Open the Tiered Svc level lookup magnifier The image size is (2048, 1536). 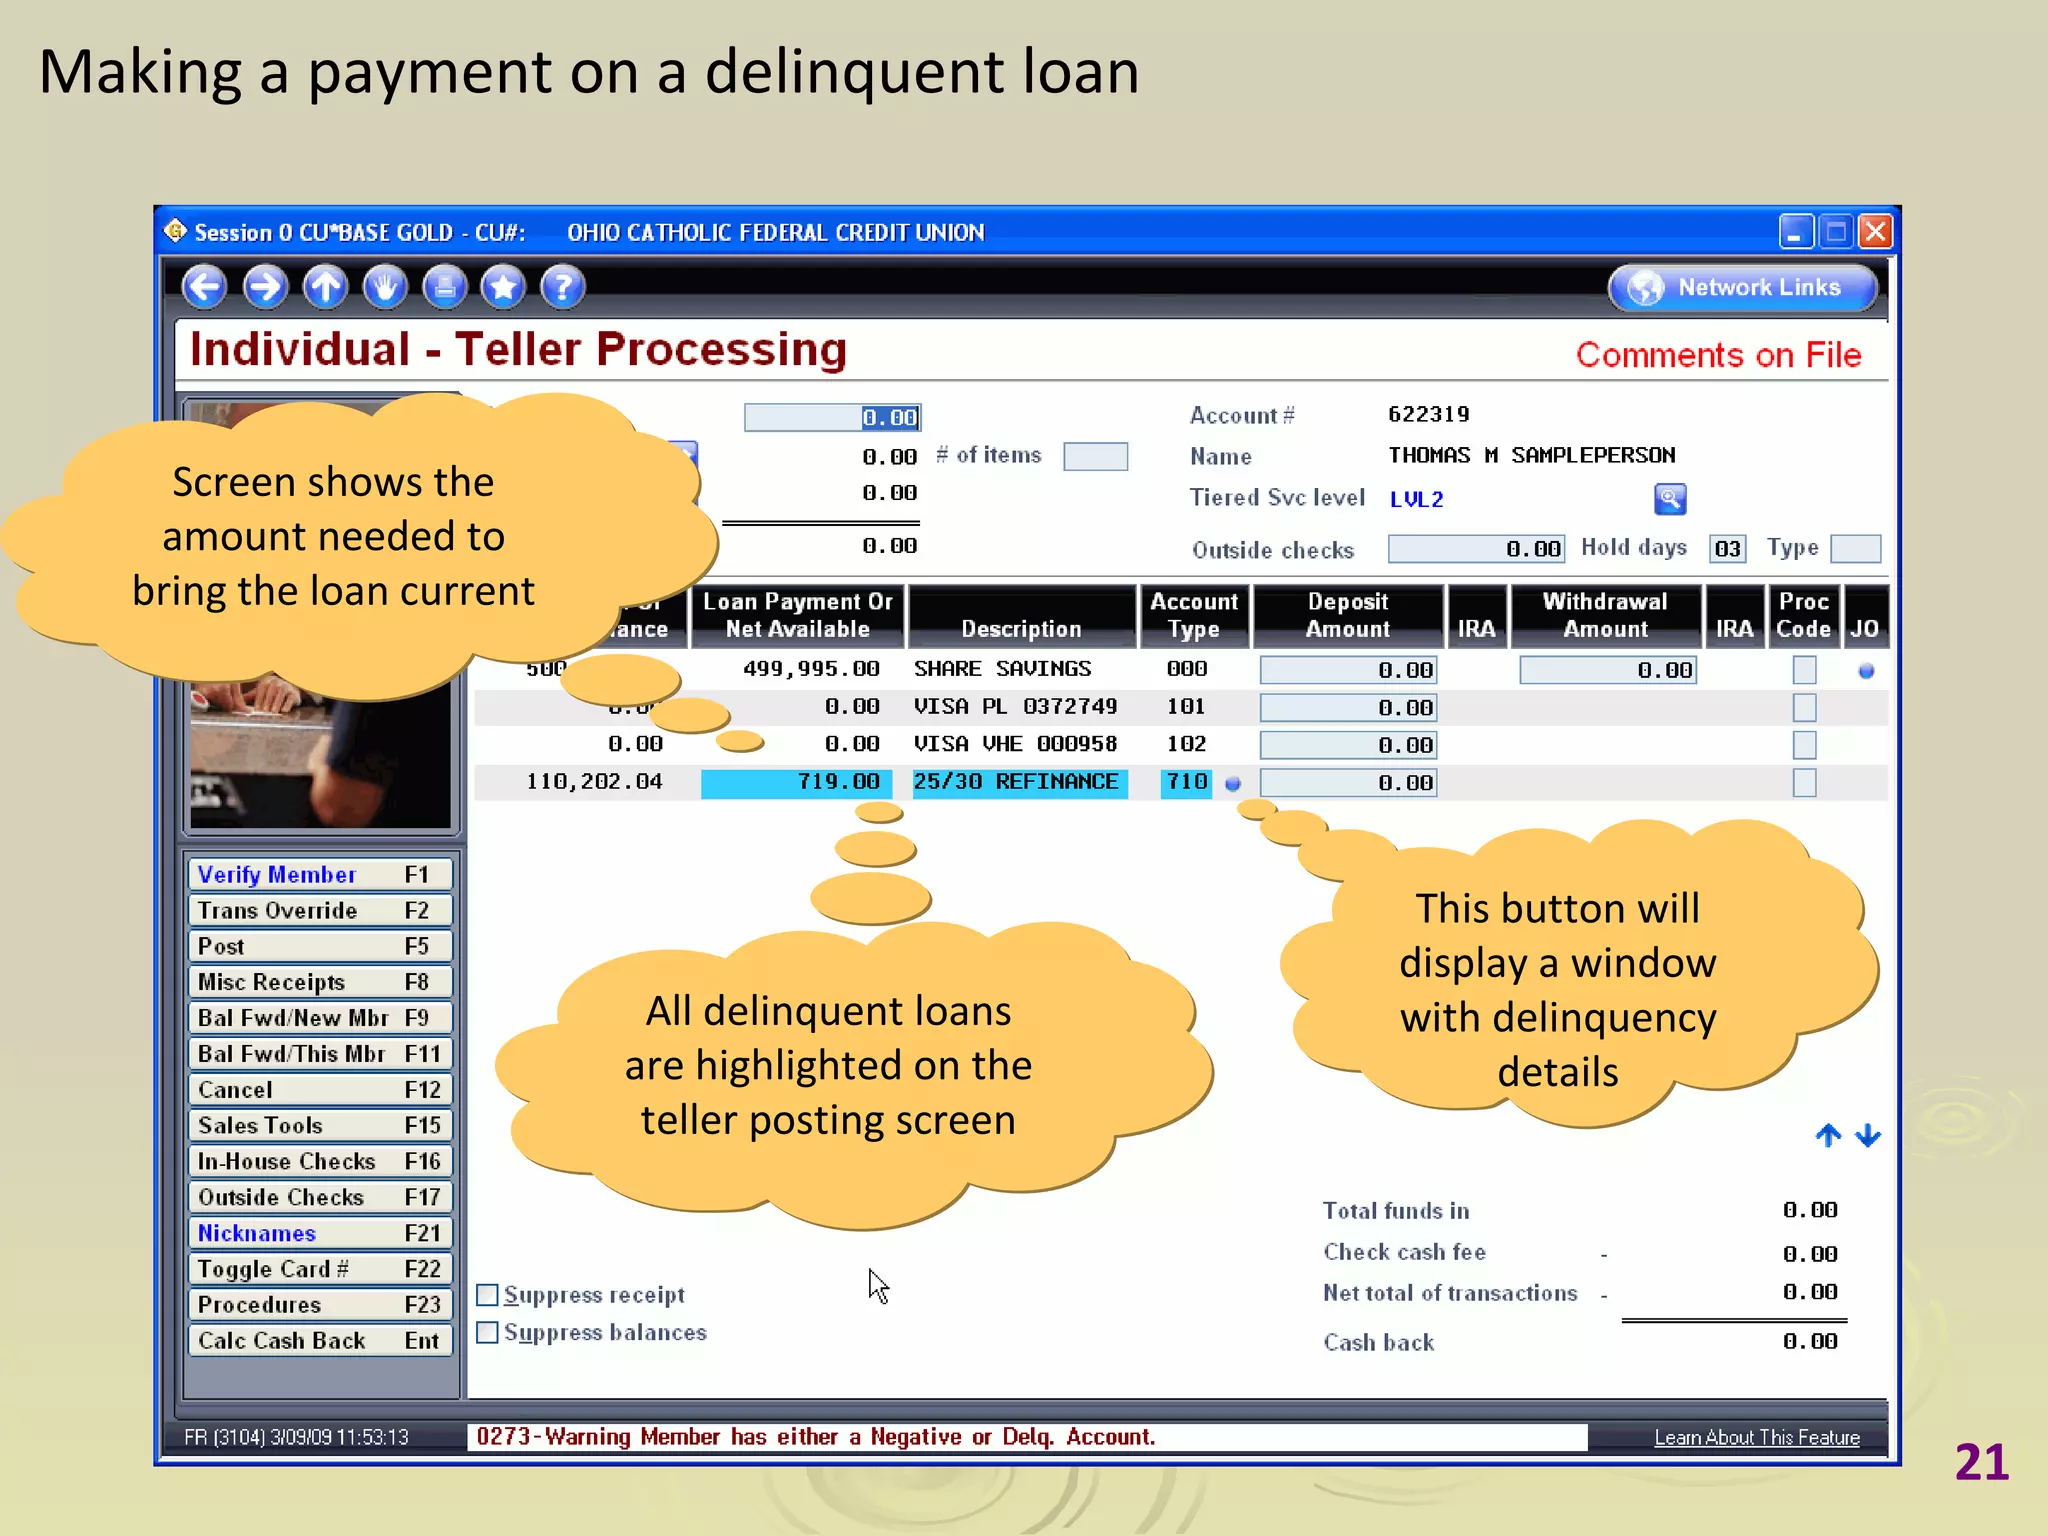click(x=1670, y=498)
